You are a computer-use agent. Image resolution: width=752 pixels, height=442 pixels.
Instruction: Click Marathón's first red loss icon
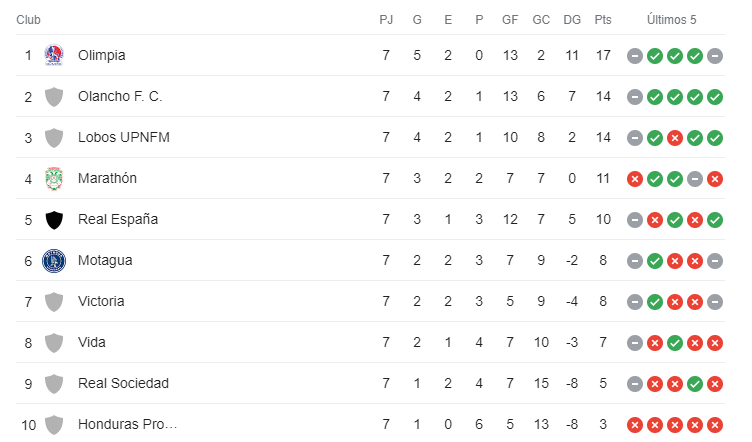[x=634, y=179]
